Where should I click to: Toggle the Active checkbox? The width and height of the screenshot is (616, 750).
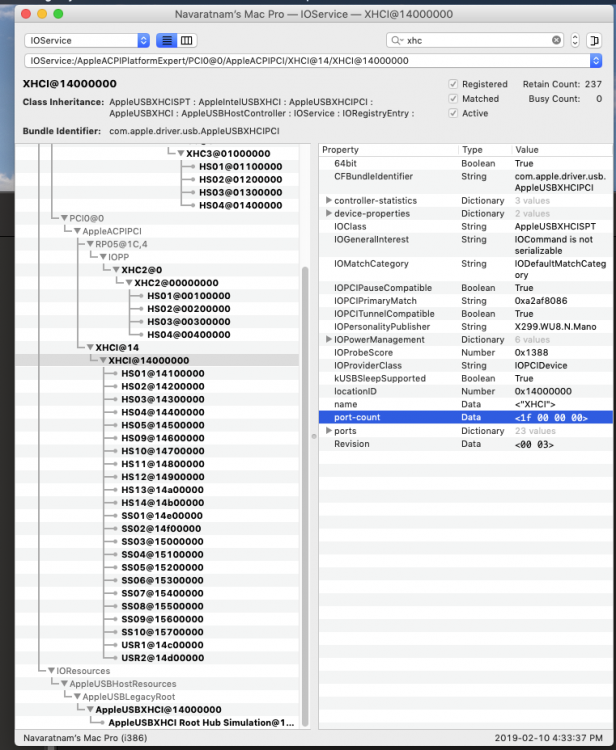tap(453, 113)
